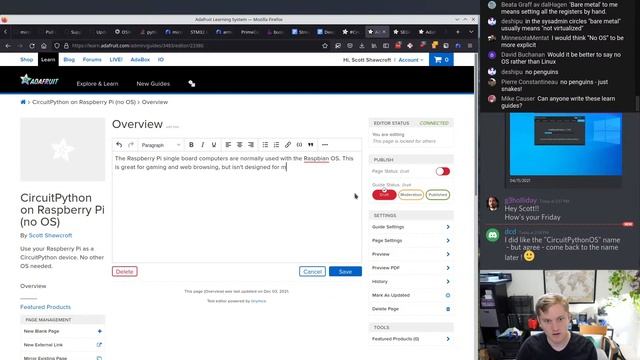Click the guide thumbnail placeholder
Viewport: 640px width, 360px height.
point(62,149)
